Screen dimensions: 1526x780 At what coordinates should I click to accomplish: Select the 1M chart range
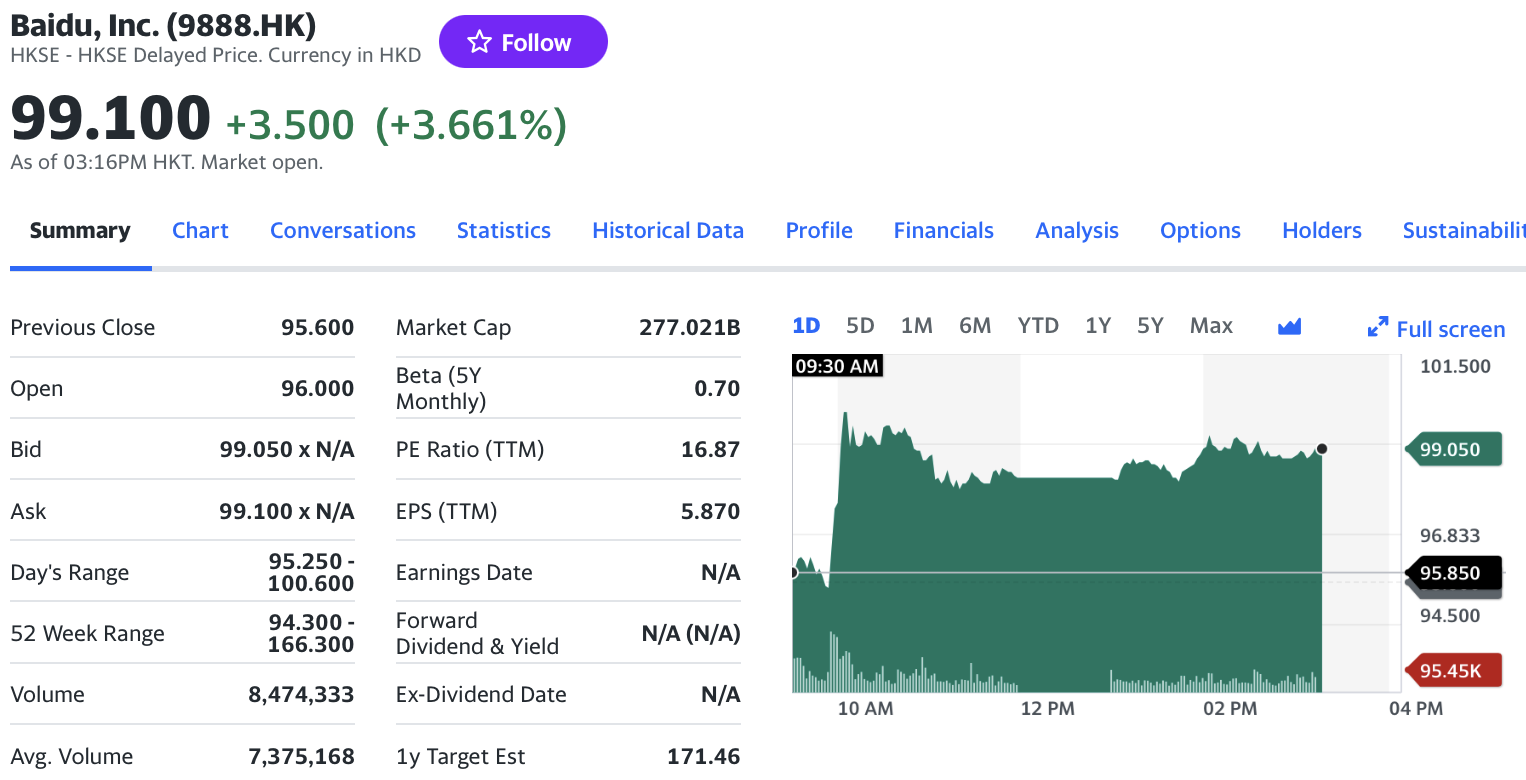coord(916,326)
